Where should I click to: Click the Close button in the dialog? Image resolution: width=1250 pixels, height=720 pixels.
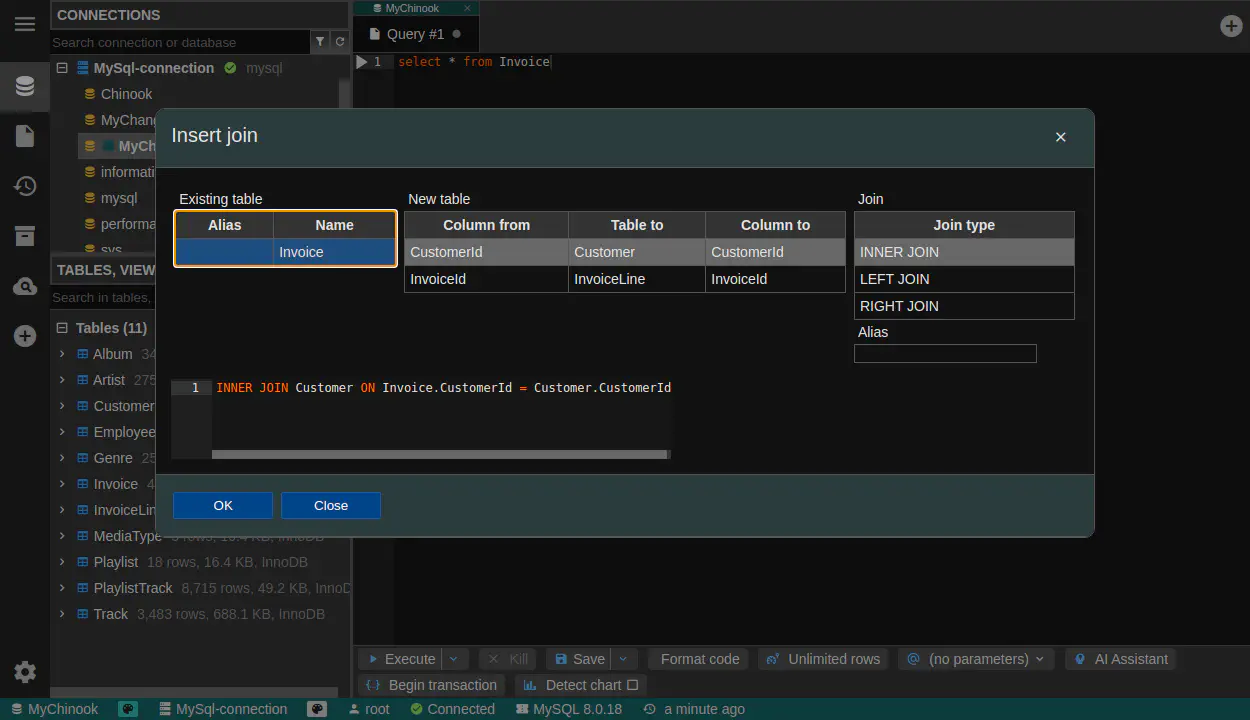tap(331, 505)
